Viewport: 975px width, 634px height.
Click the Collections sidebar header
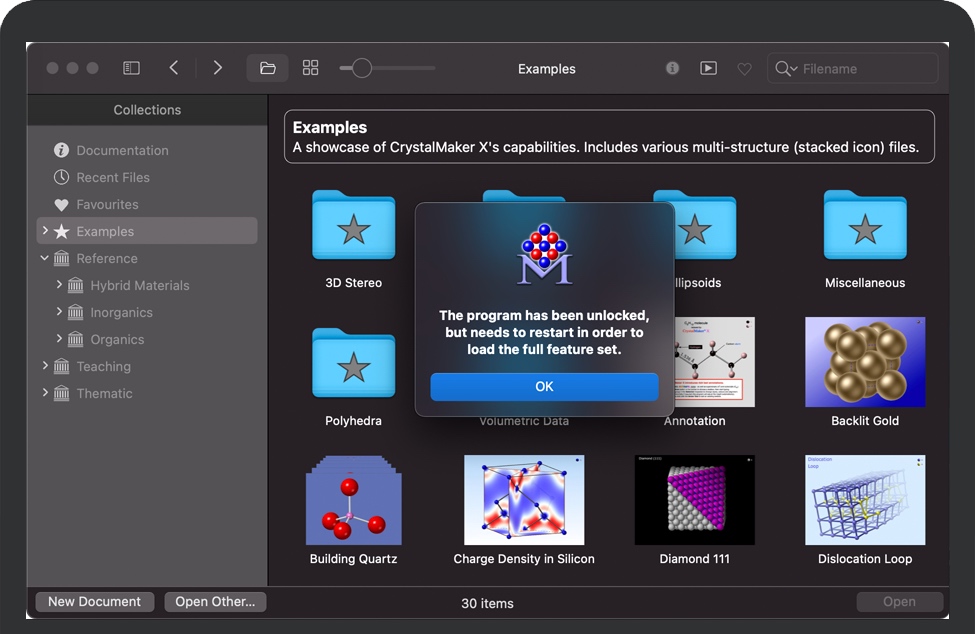click(147, 110)
